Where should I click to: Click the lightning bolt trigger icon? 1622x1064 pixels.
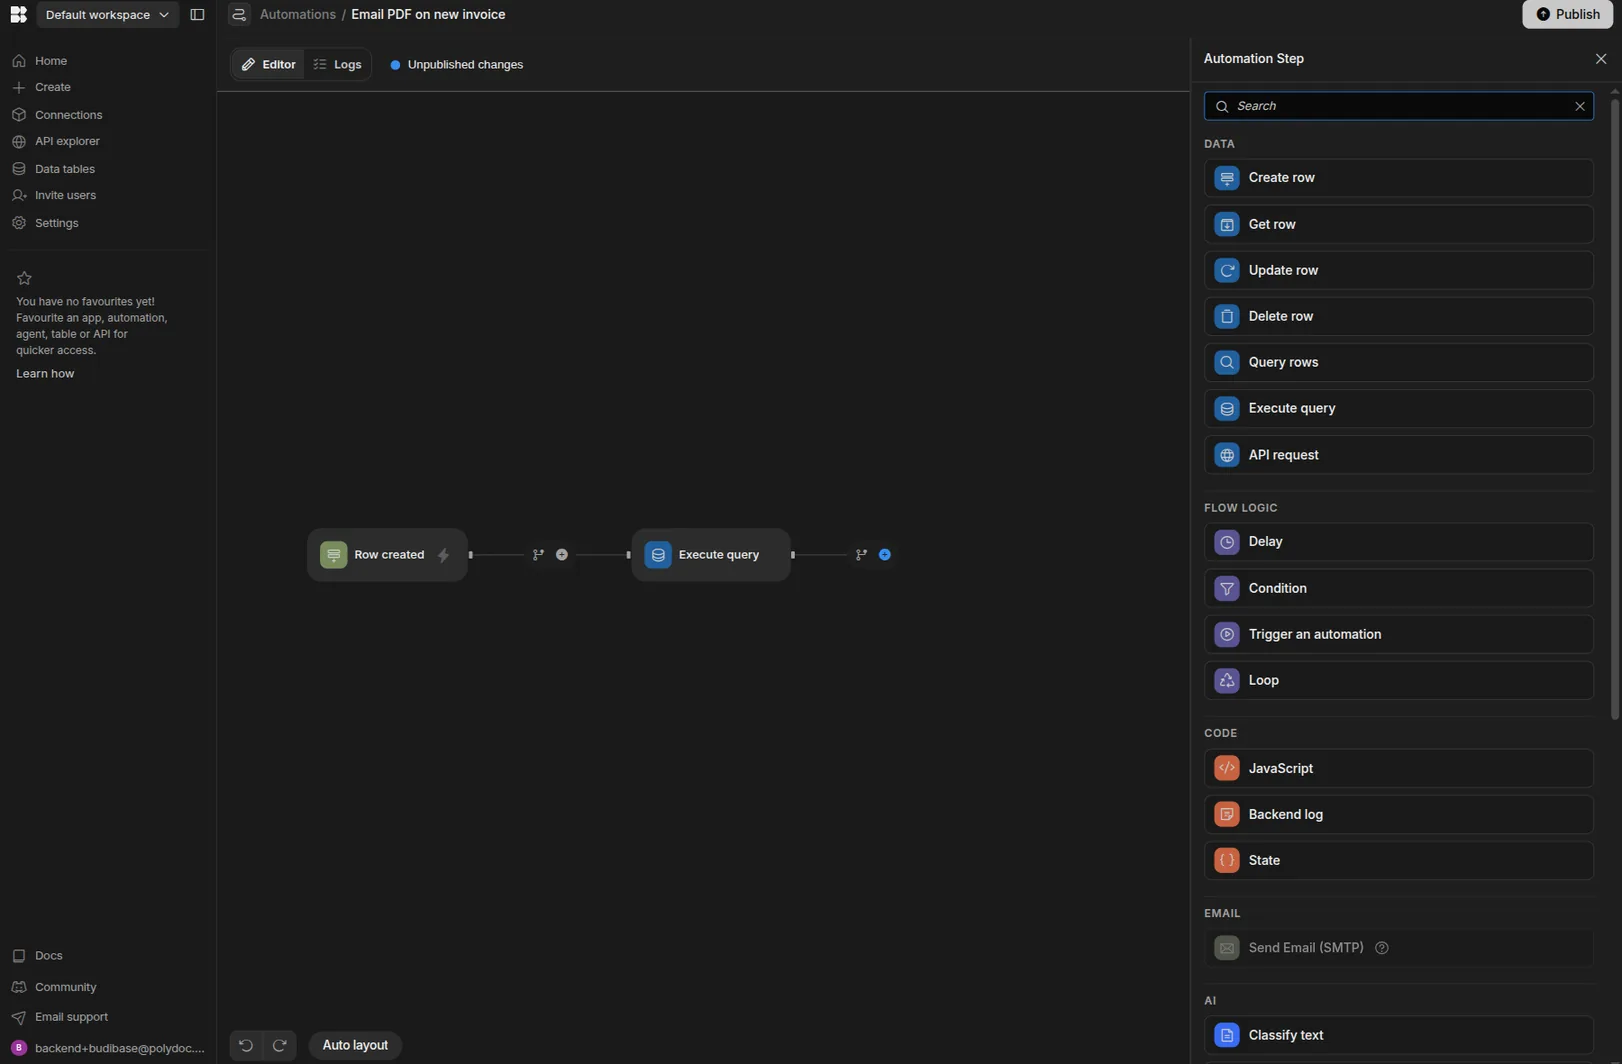(x=443, y=555)
